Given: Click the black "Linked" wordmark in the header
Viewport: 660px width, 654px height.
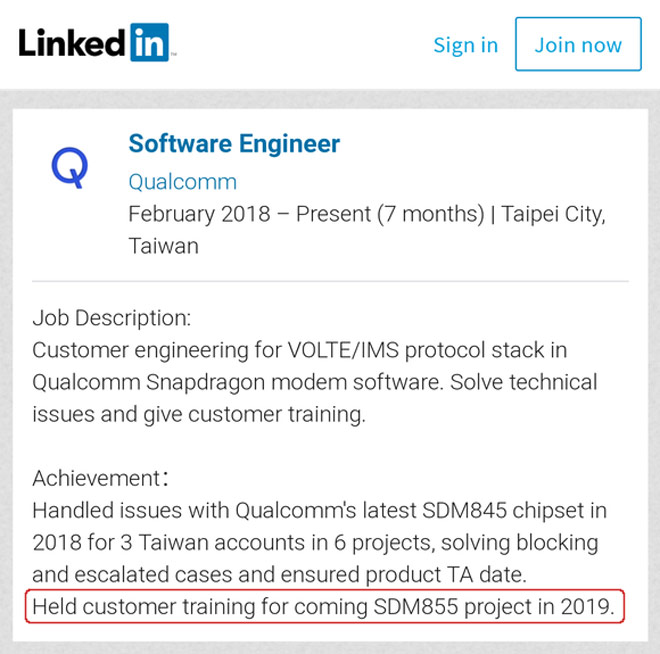Looking at the screenshot, I should (x=72, y=42).
